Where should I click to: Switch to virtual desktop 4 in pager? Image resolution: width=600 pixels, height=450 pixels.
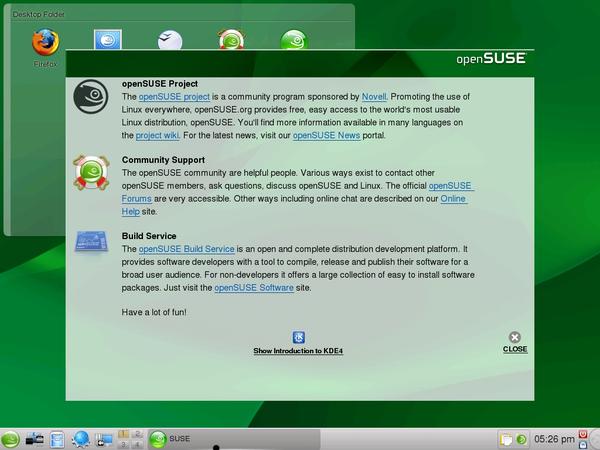(x=137, y=444)
